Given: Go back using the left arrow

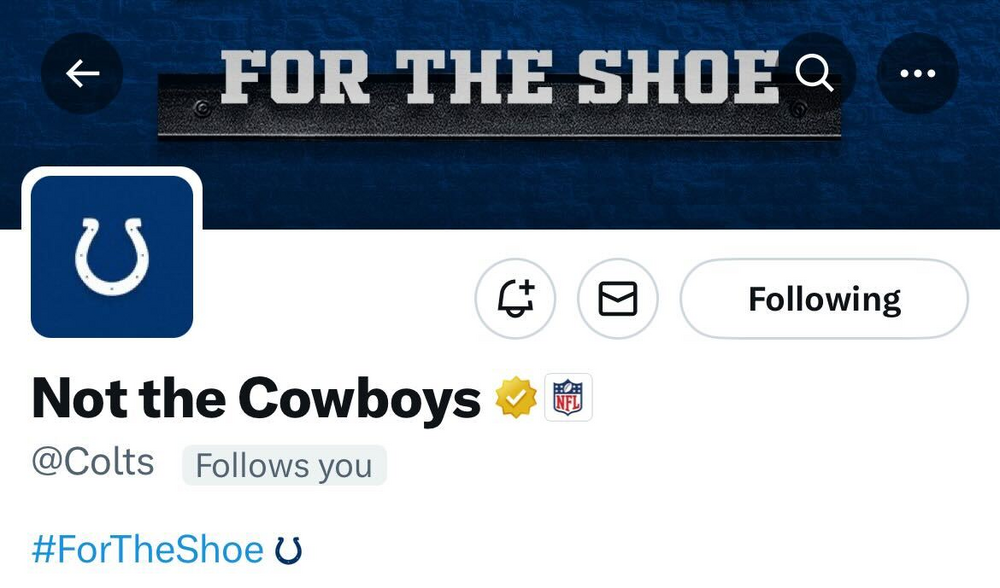Looking at the screenshot, I should click(82, 74).
